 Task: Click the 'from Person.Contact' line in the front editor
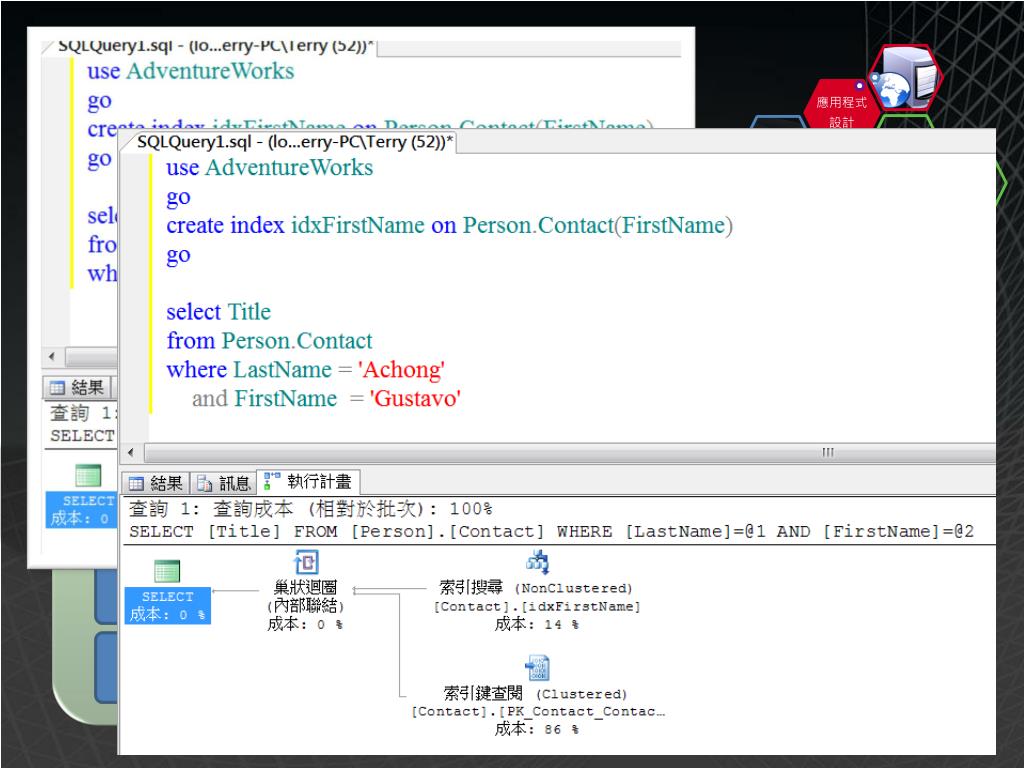(x=269, y=341)
